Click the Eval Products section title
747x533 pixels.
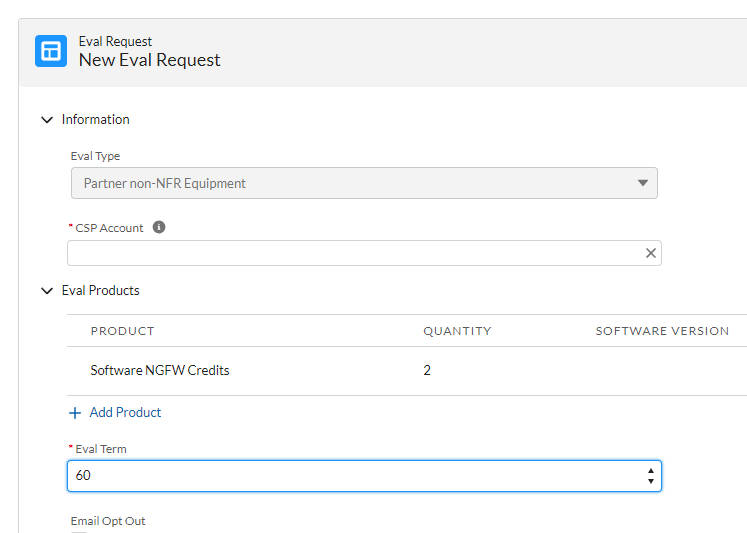click(101, 291)
